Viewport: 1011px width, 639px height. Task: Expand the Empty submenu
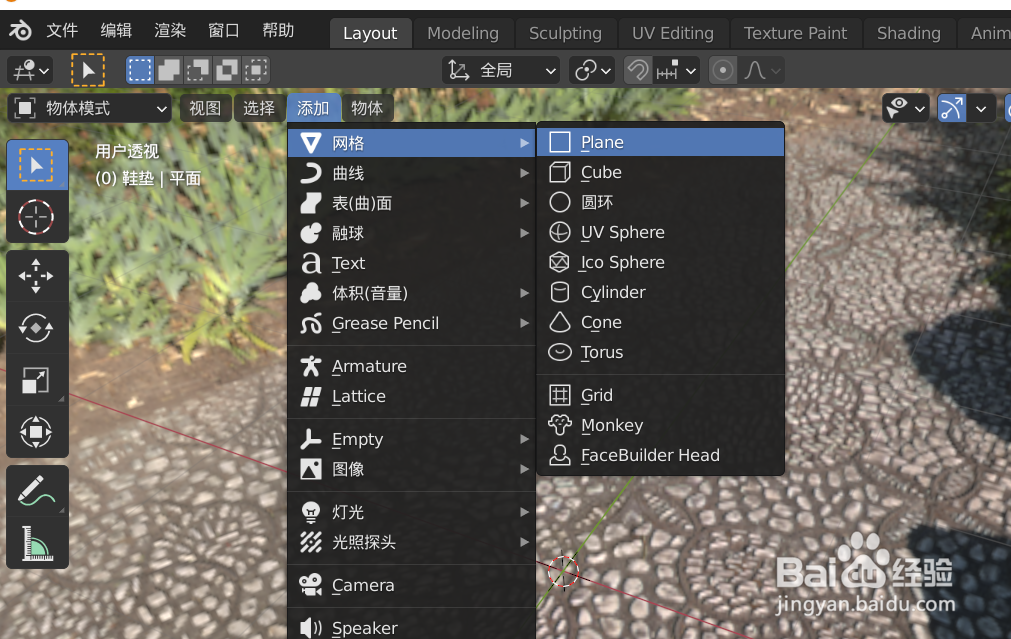click(412, 439)
